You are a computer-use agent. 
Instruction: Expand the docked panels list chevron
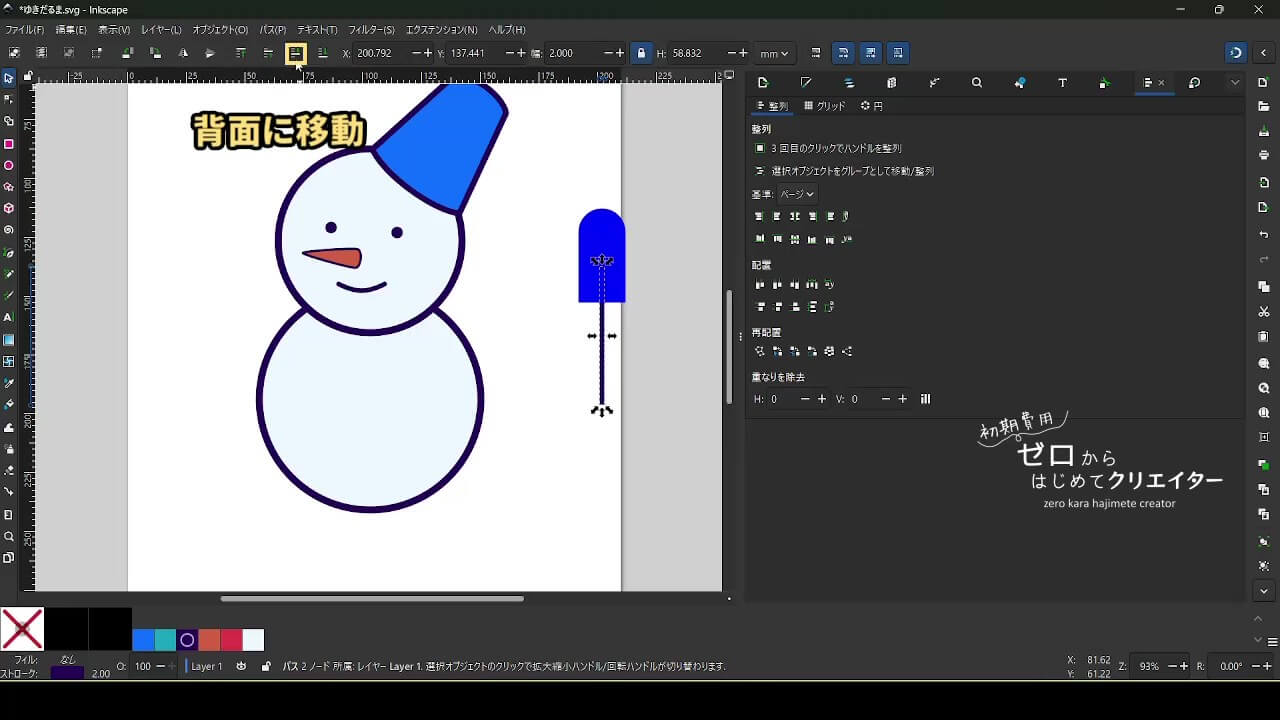[x=1235, y=83]
